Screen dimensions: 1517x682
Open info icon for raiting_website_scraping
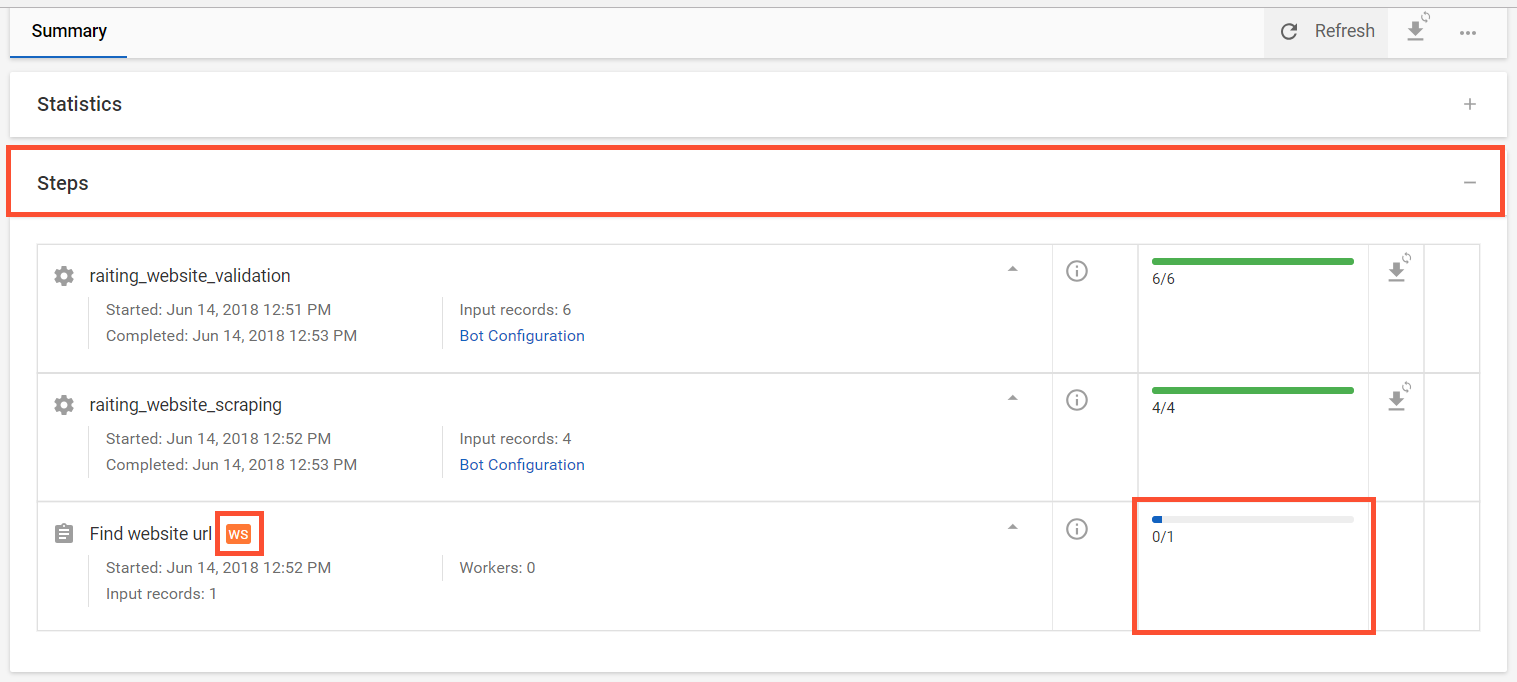point(1077,400)
